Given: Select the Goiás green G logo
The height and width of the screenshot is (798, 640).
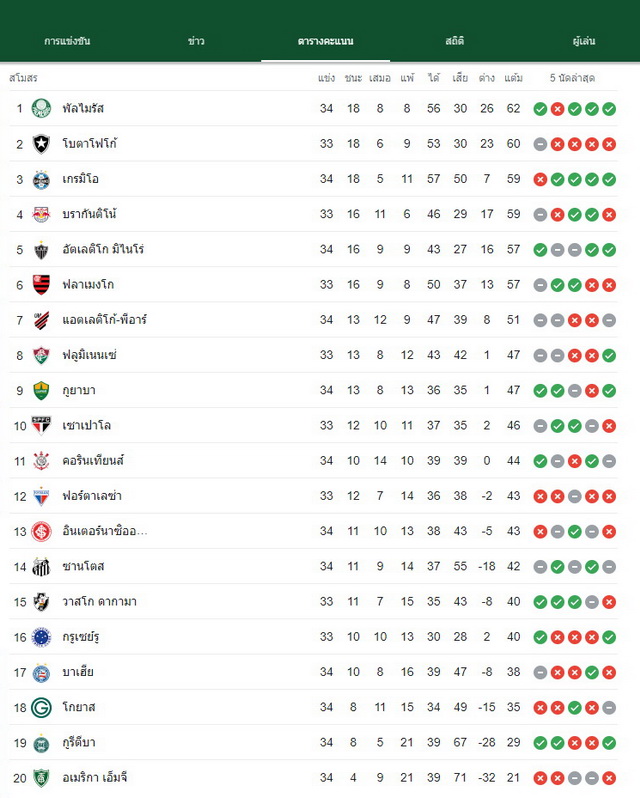Looking at the screenshot, I should (41, 707).
